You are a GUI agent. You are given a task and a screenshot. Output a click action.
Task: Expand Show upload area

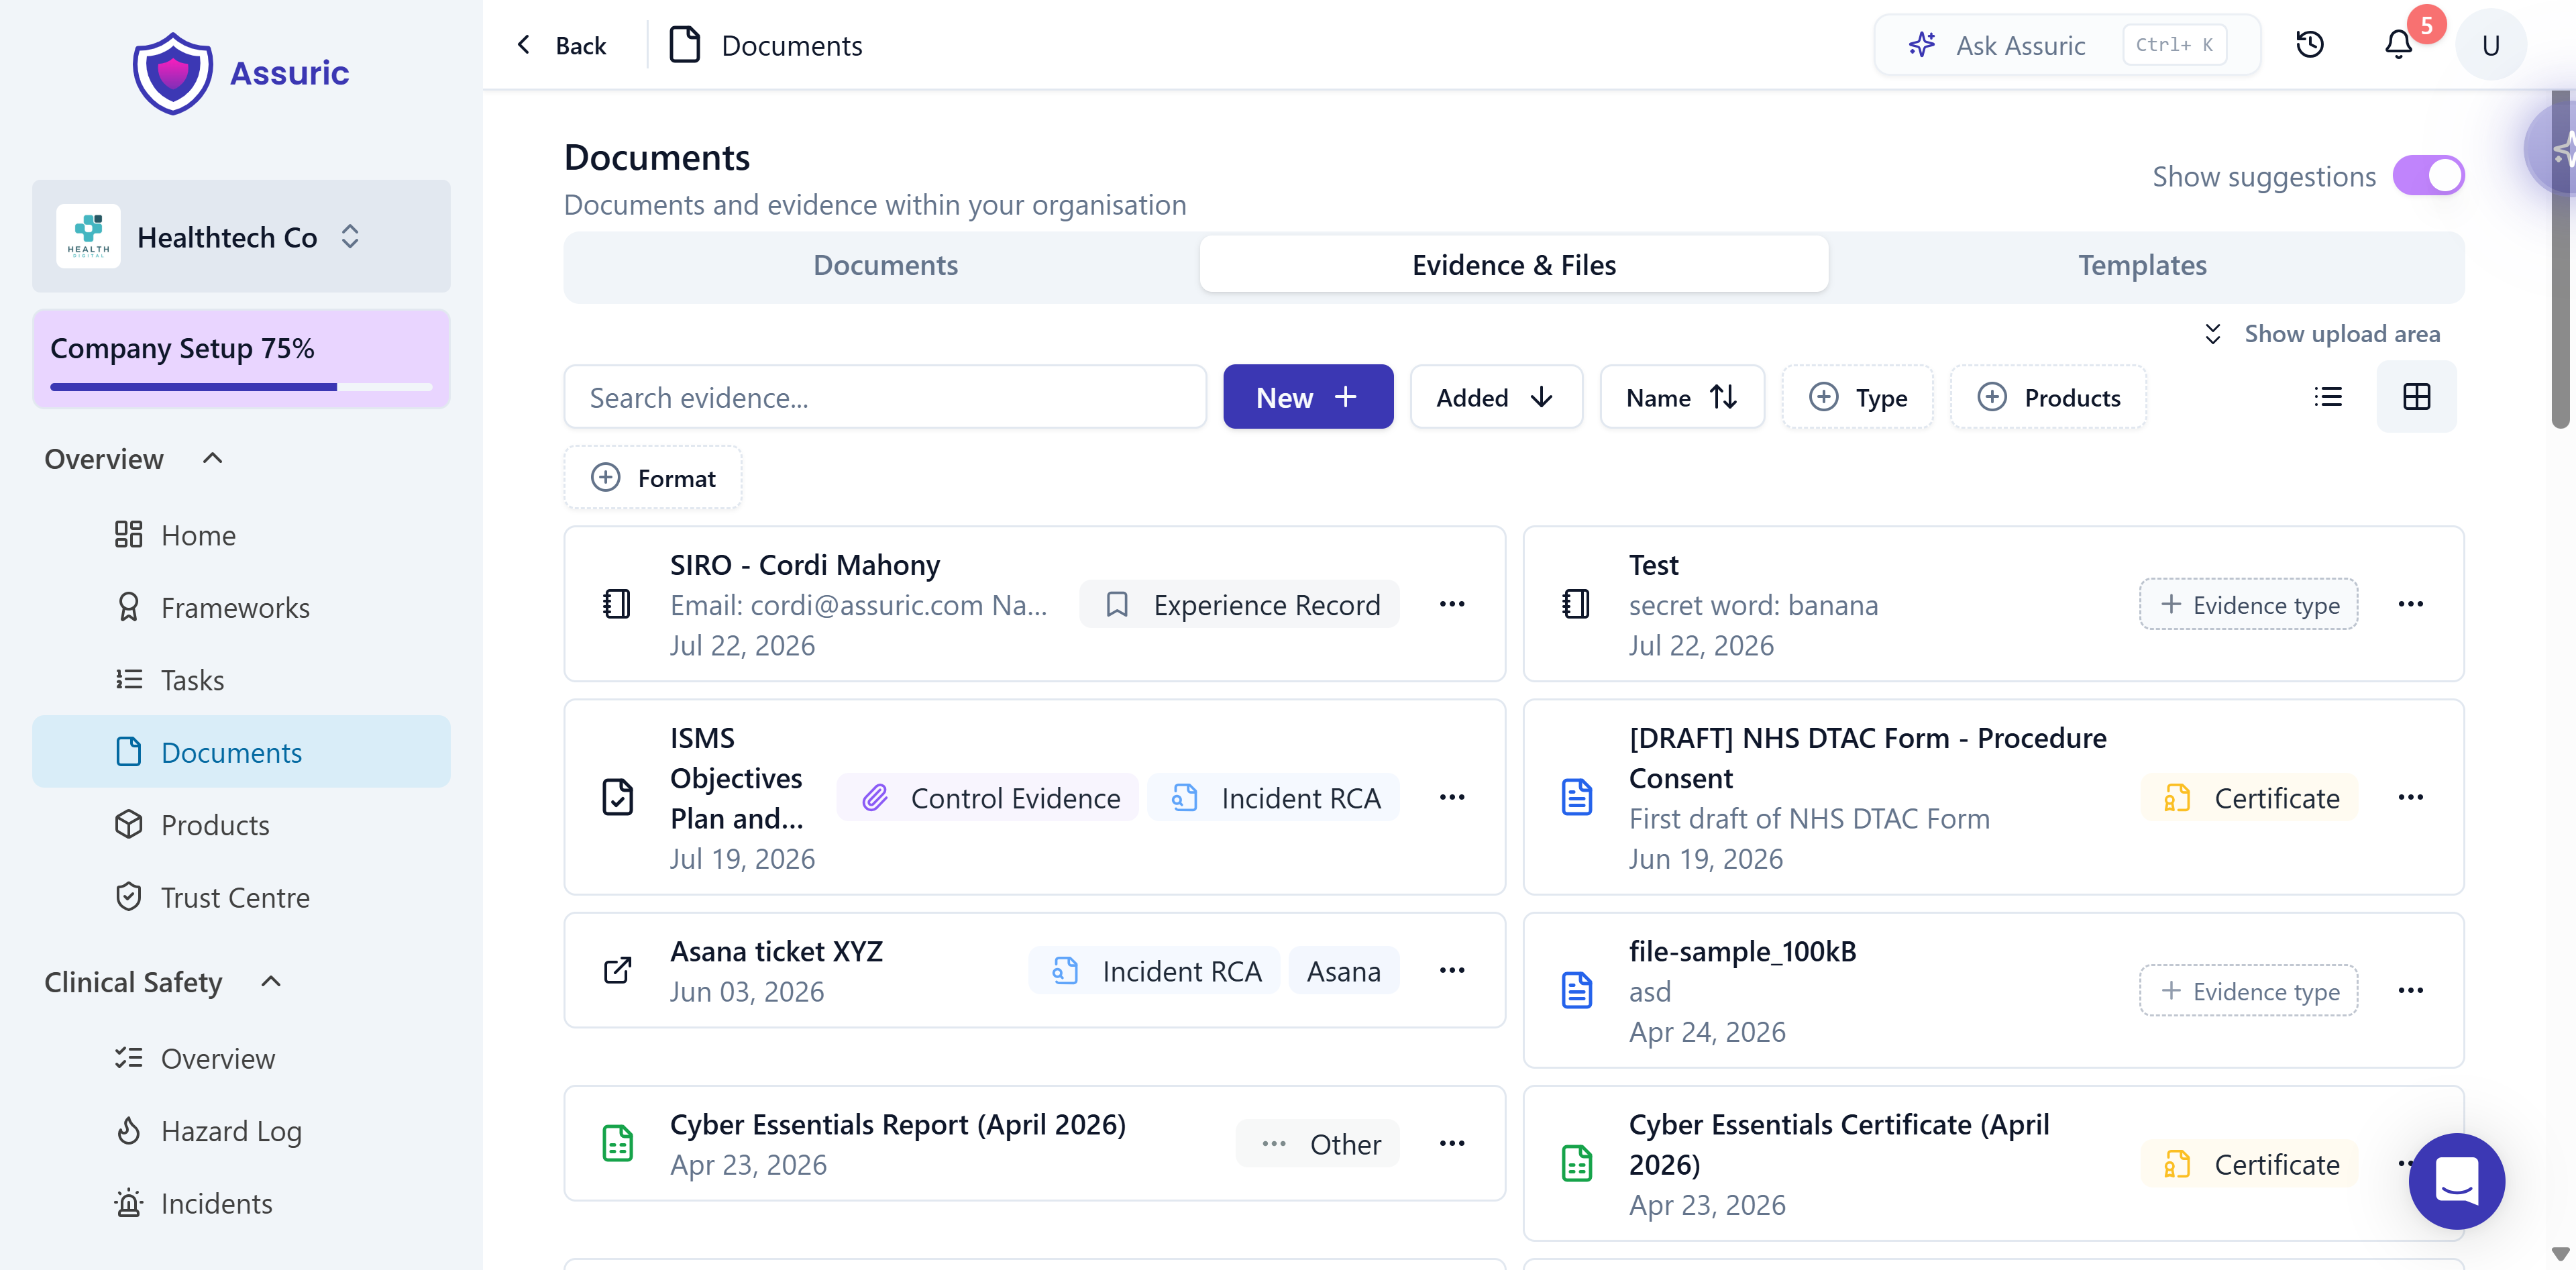2322,334
